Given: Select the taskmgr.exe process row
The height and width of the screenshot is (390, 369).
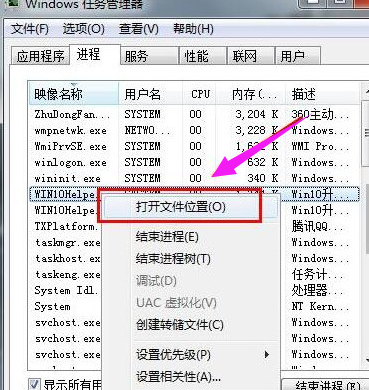Looking at the screenshot, I should click(67, 243).
